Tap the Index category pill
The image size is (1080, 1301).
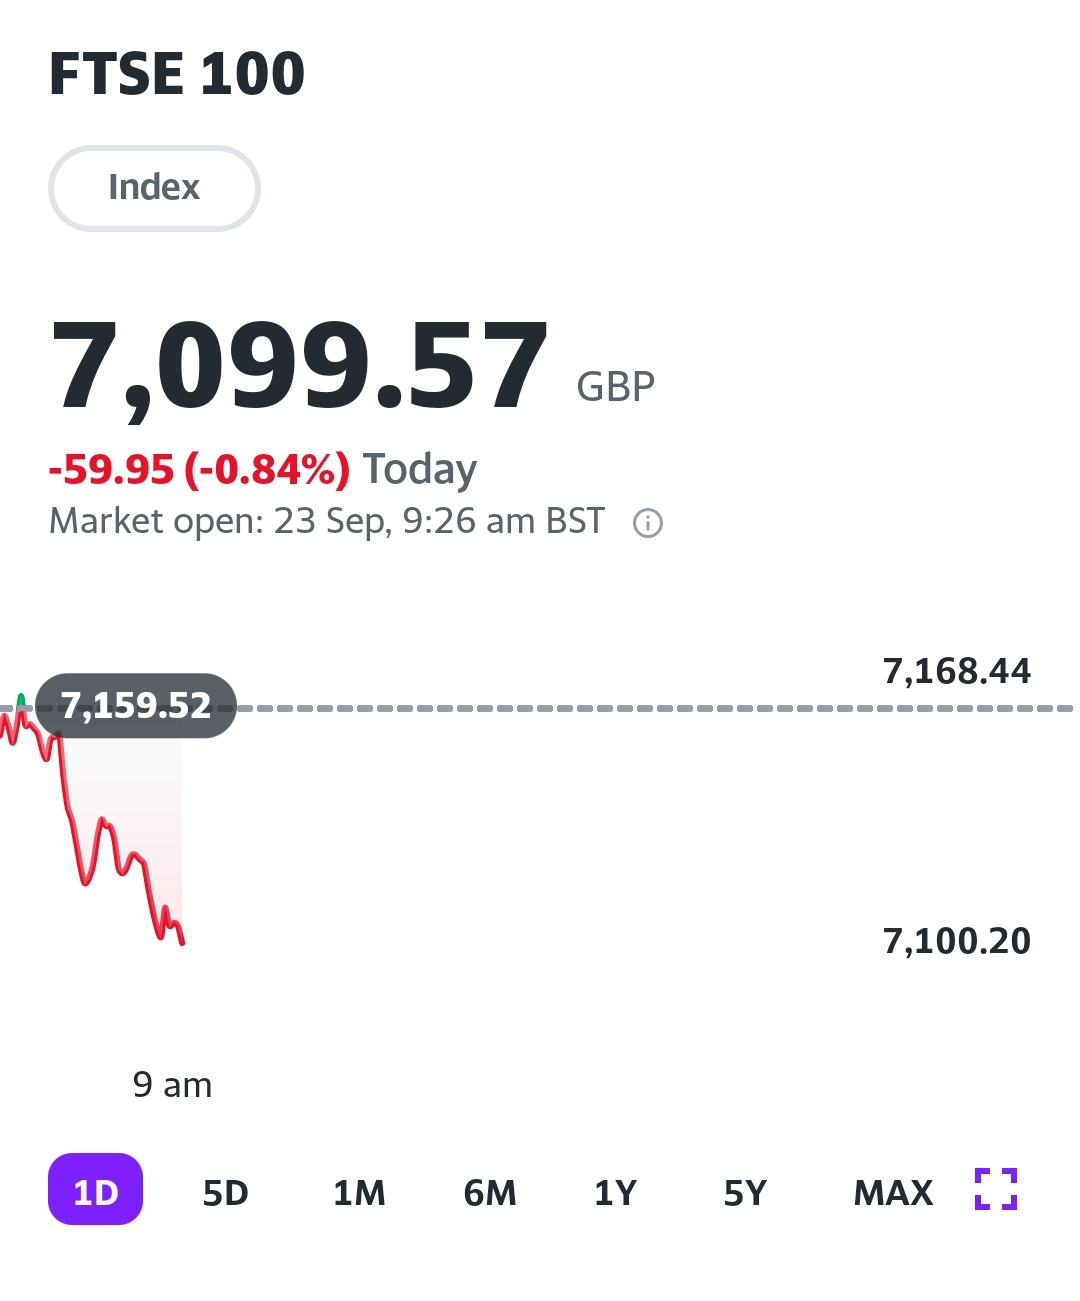tap(154, 188)
